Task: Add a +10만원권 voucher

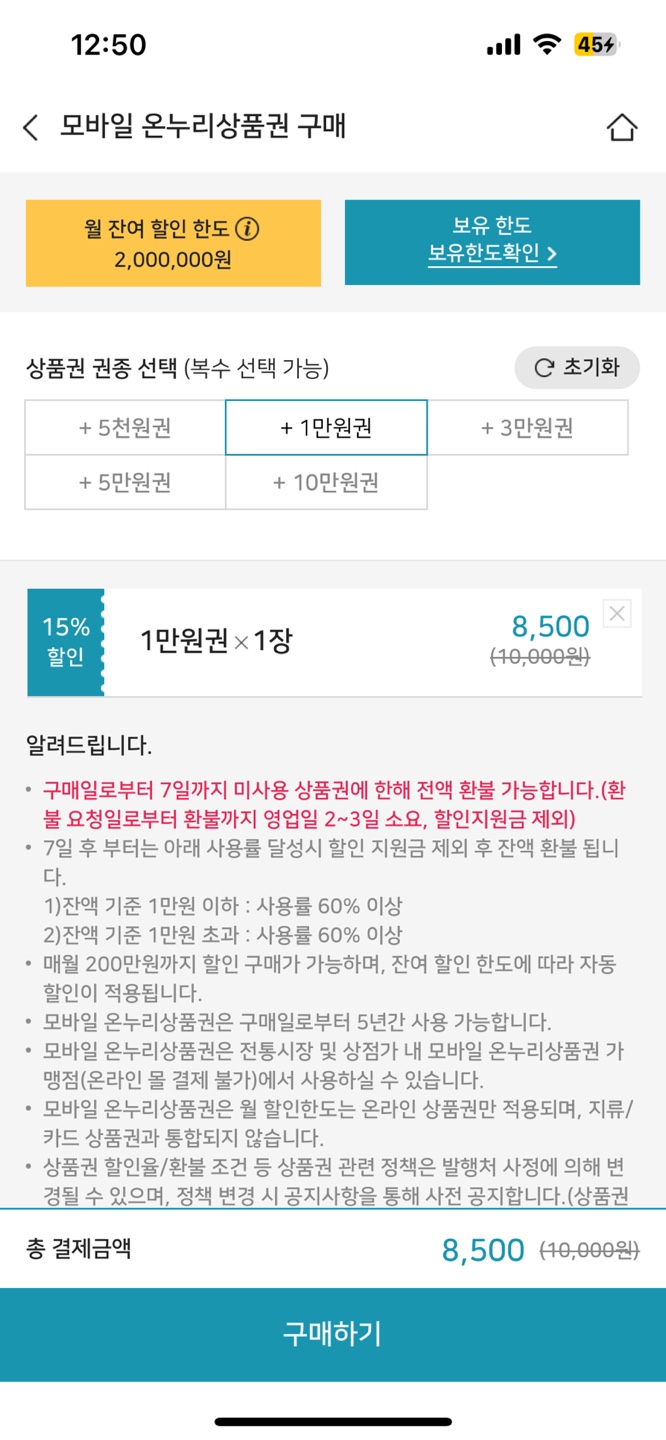Action: (326, 483)
